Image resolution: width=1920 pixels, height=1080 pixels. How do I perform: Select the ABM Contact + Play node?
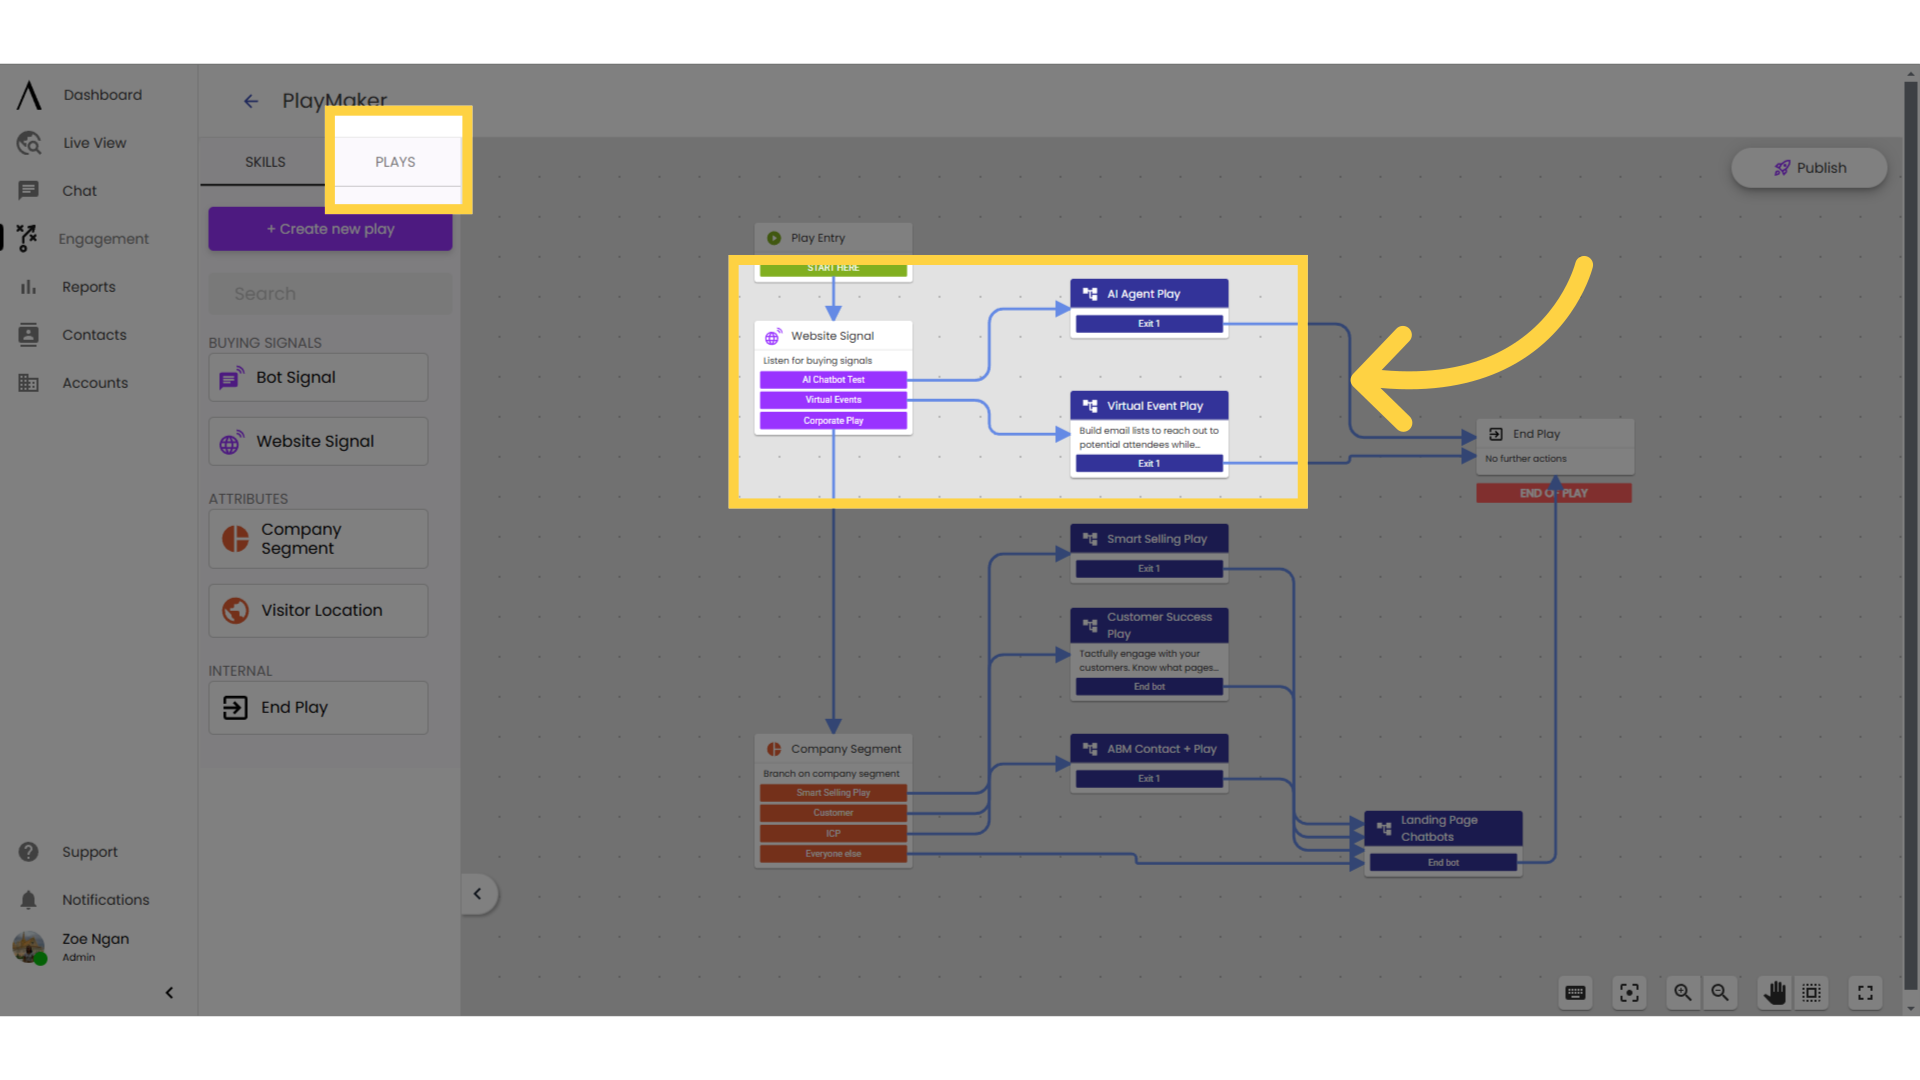(x=1149, y=749)
